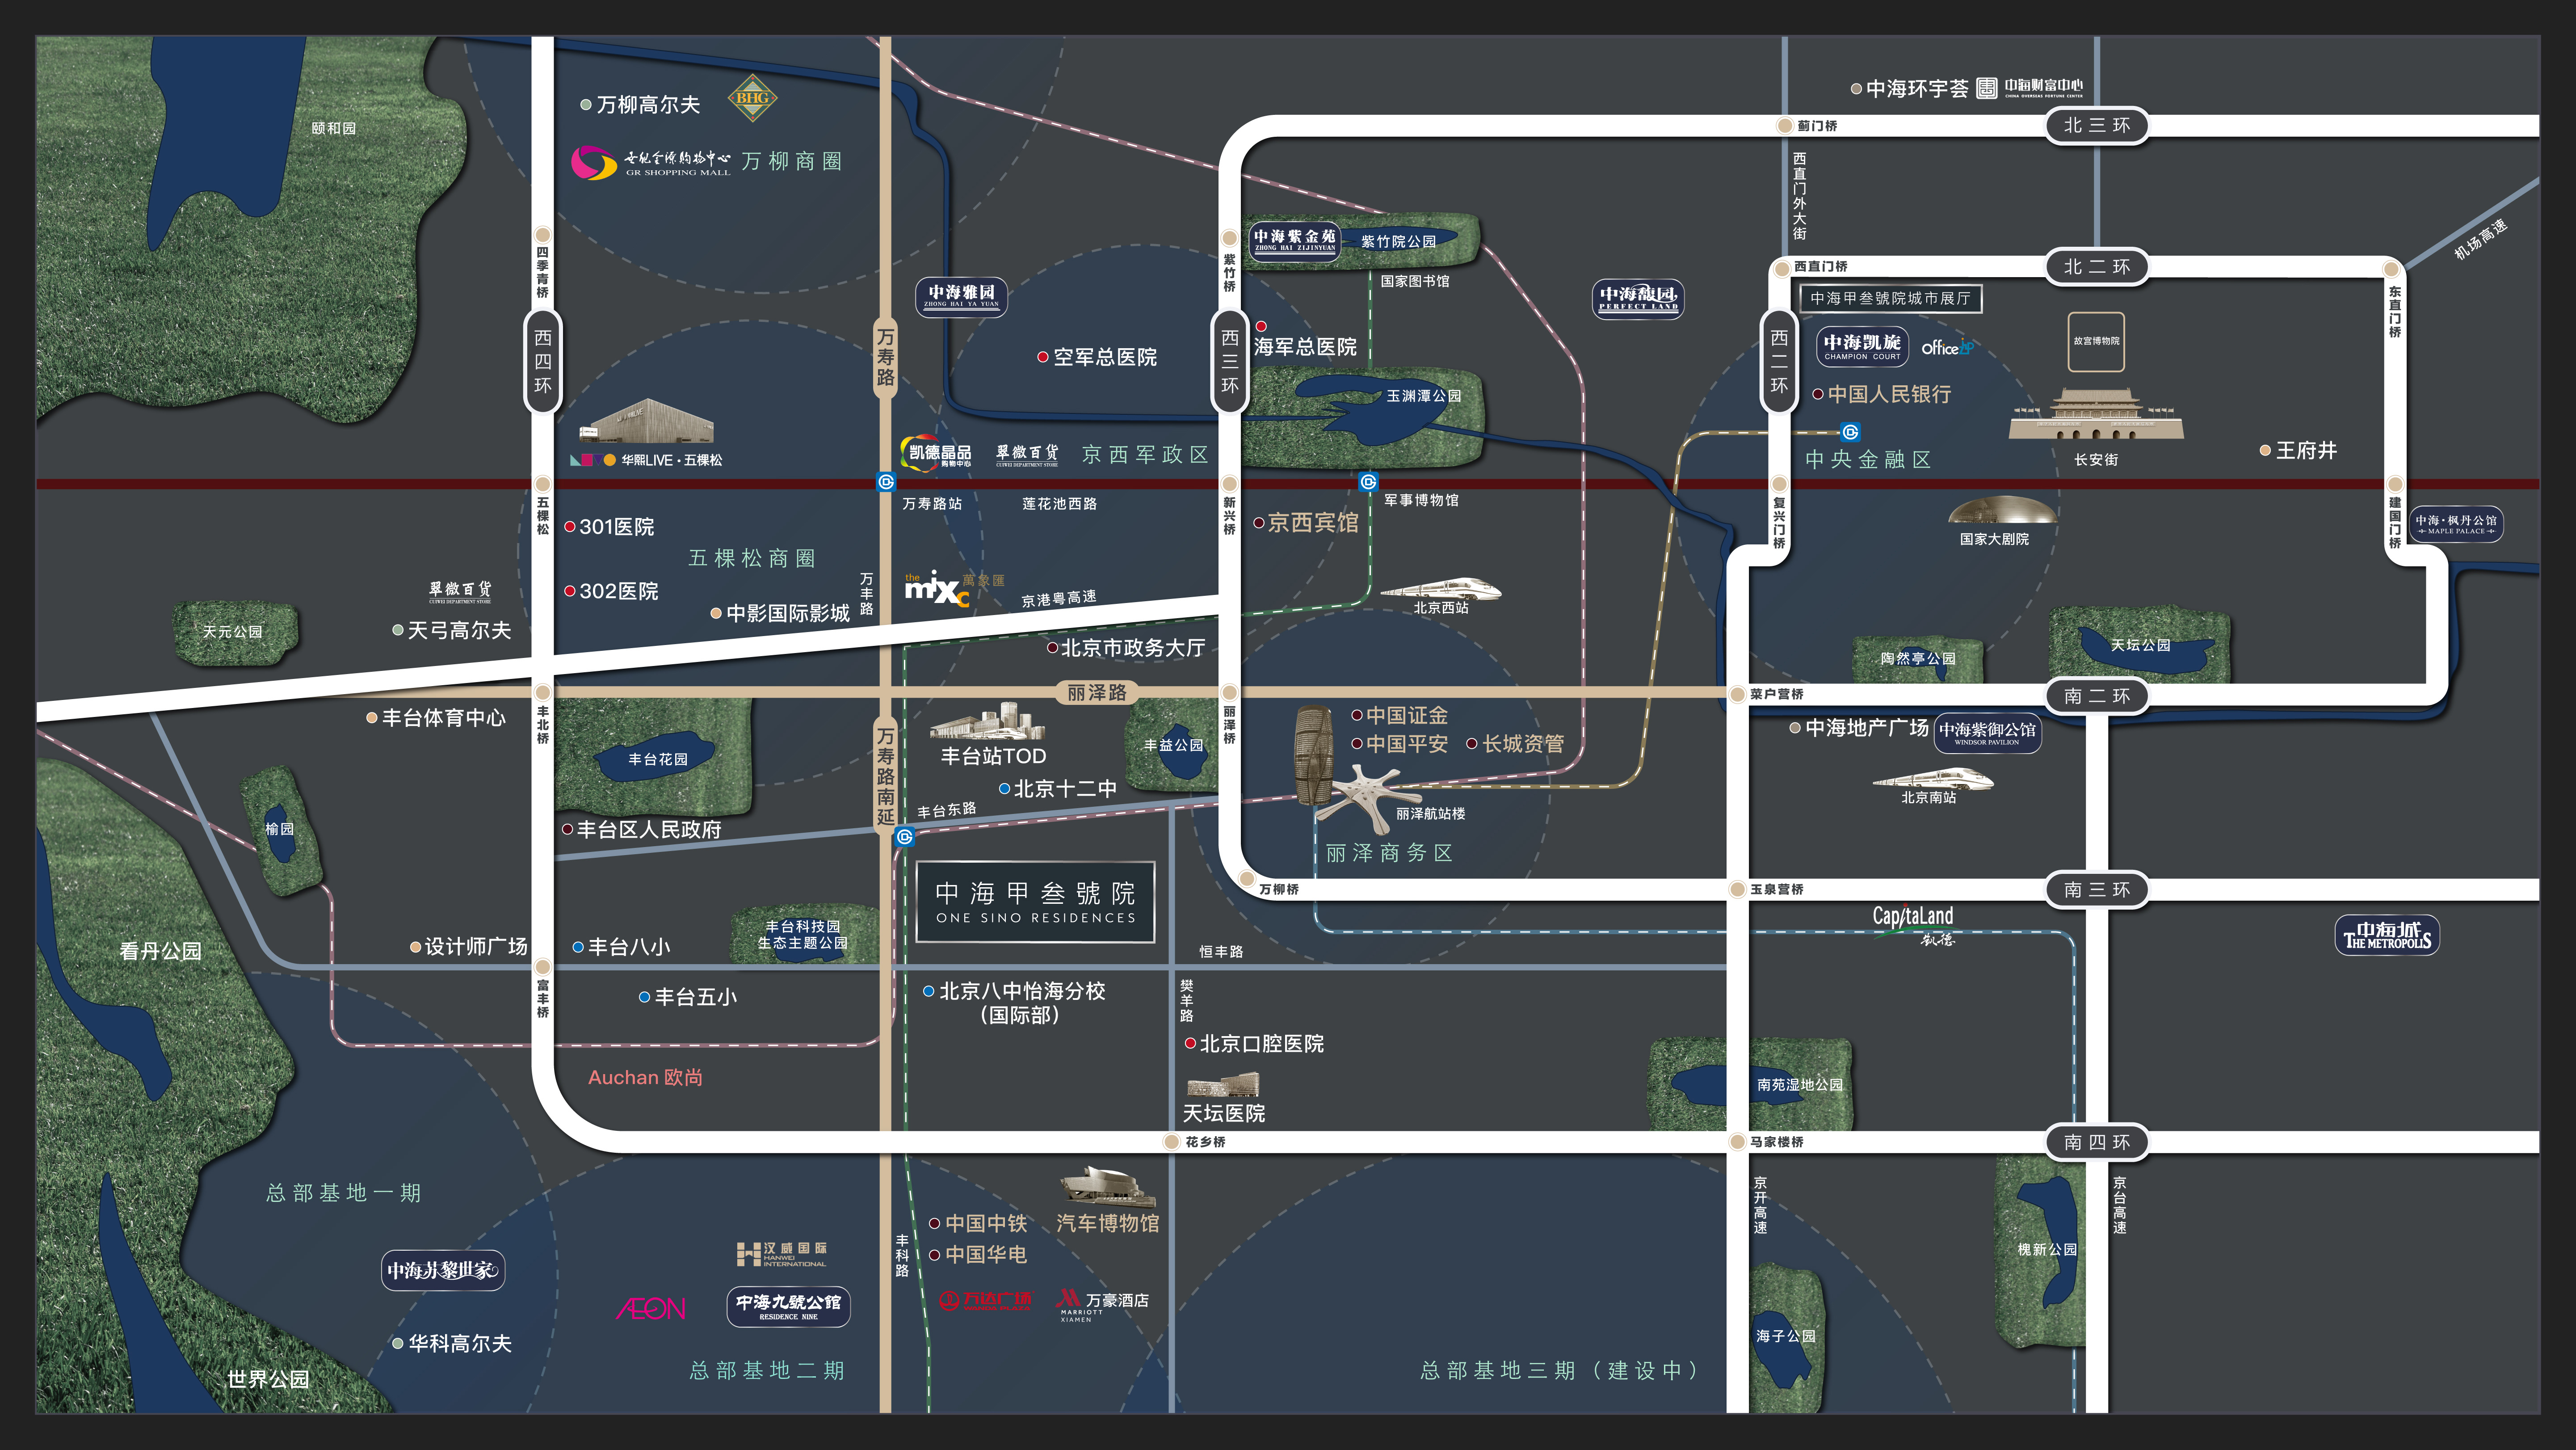The image size is (2576, 1450).
Task: Click the red dot beside 301医院
Action: (x=570, y=527)
